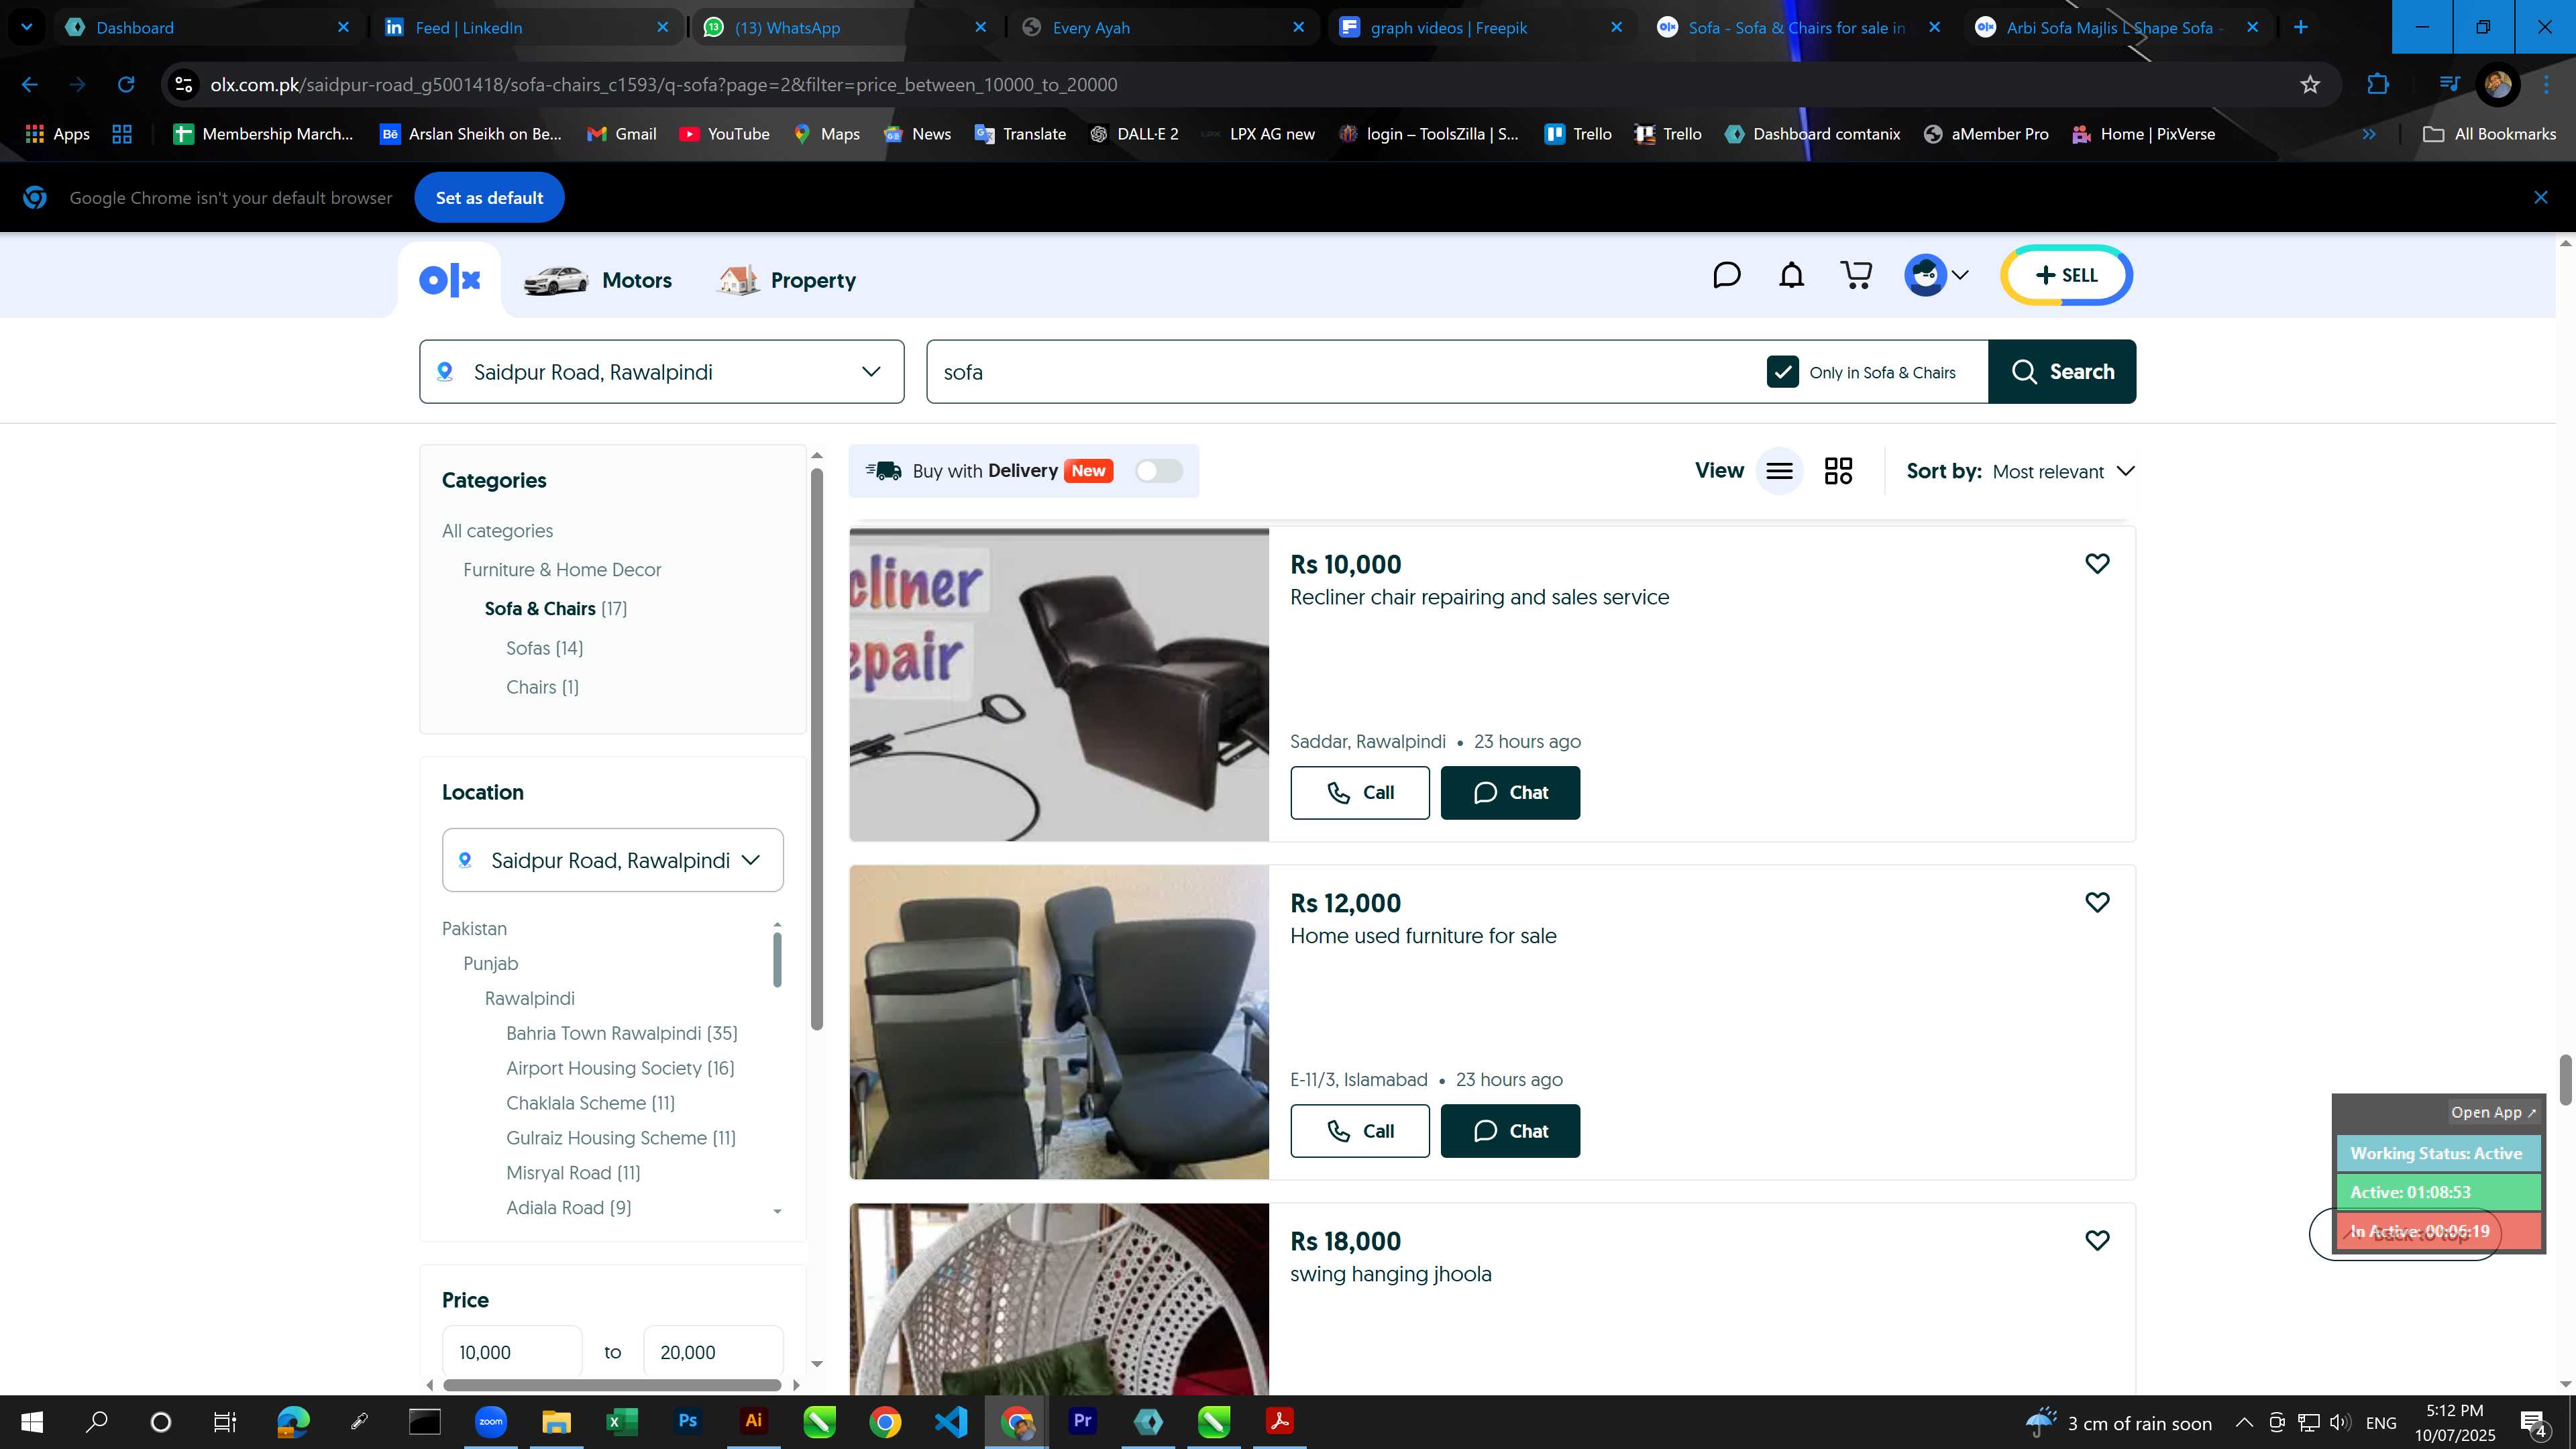
Task: Select All categories in sidebar
Action: [497, 531]
